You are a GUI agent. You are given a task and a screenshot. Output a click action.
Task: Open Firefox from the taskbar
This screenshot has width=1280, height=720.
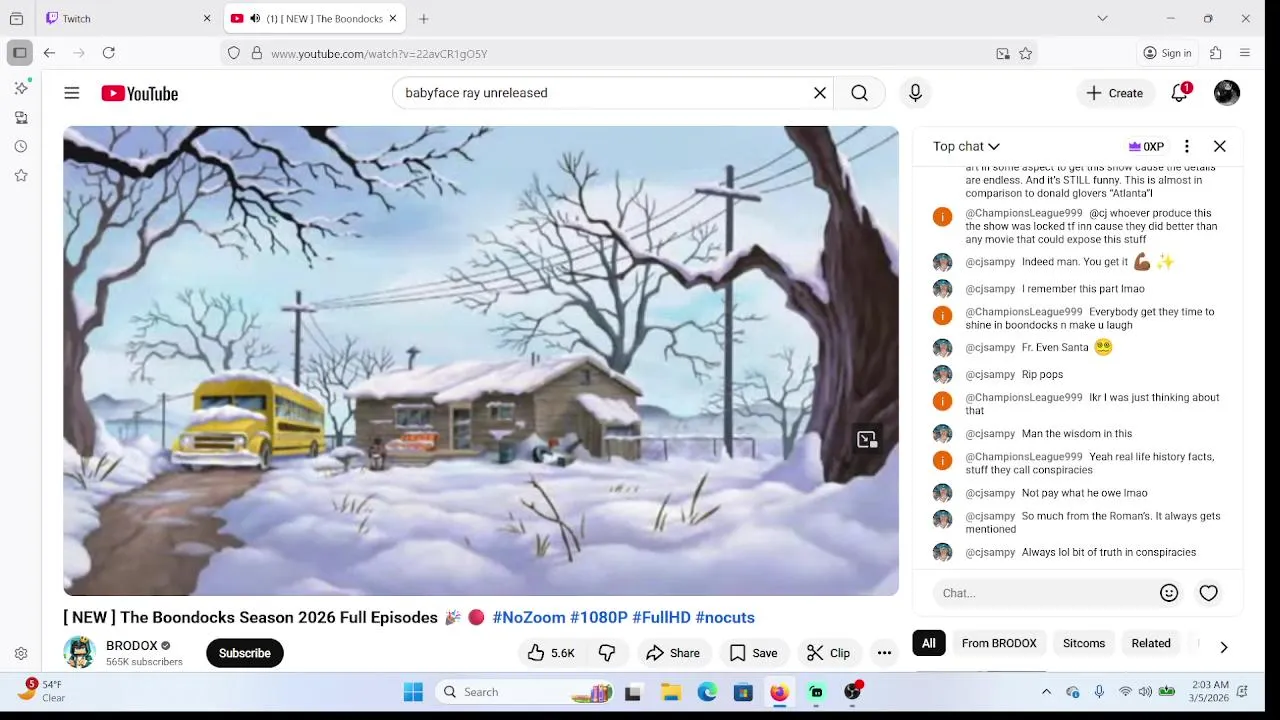click(779, 692)
